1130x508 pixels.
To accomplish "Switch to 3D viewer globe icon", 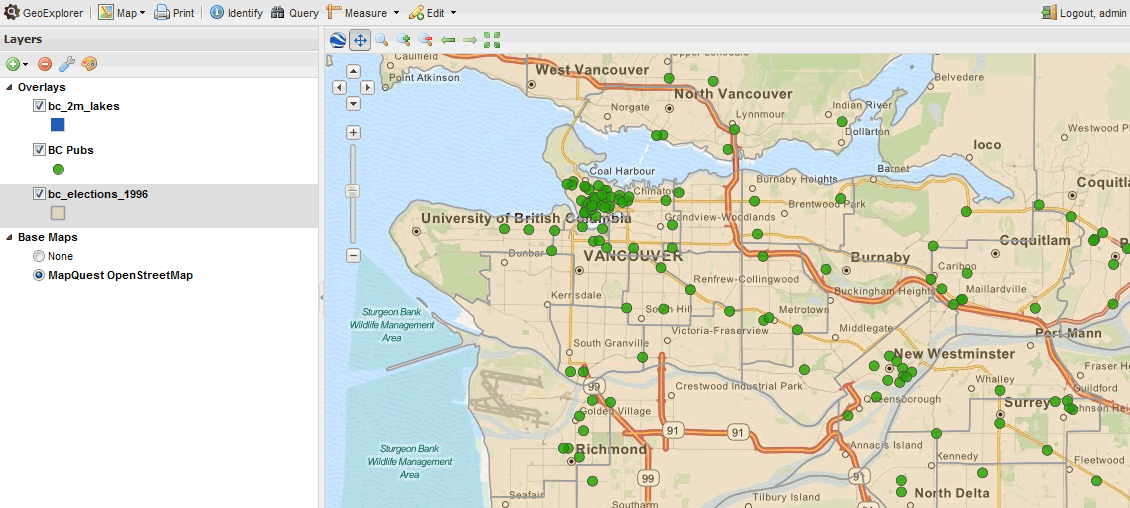I will click(x=338, y=40).
